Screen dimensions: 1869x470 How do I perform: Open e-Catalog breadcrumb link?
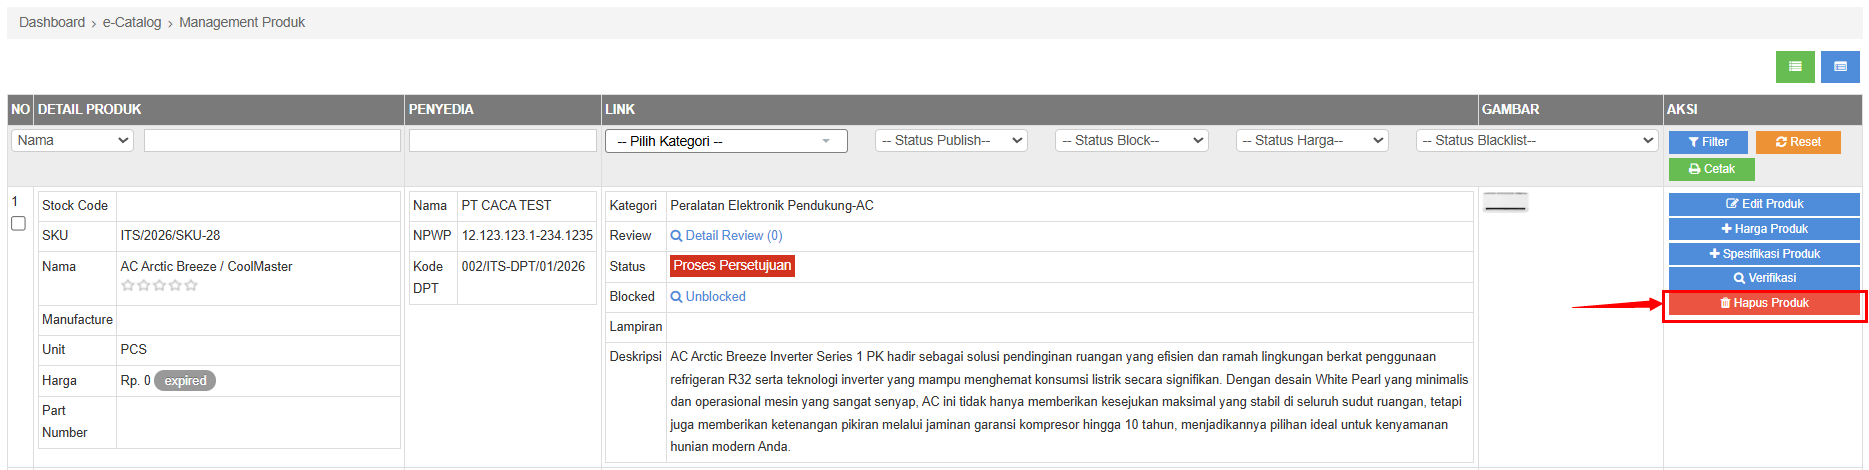coord(132,23)
